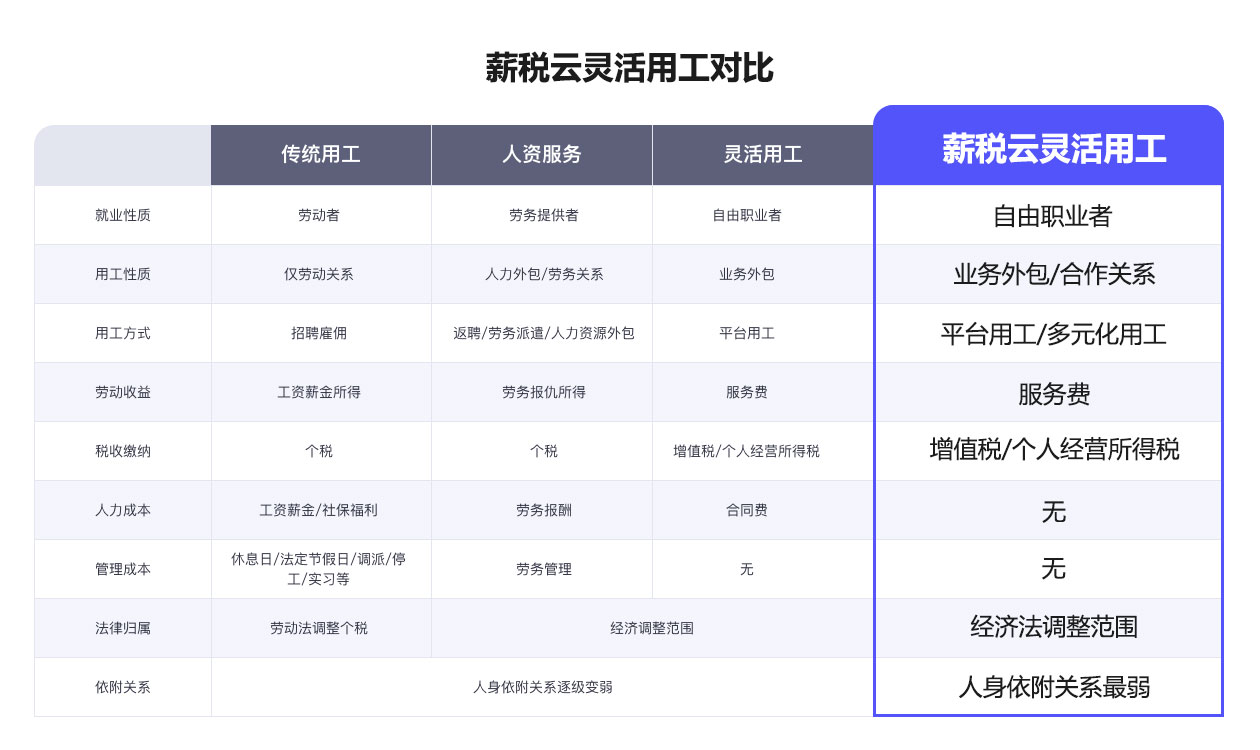Image resolution: width=1260 pixels, height=750 pixels.
Task: Click the 仅劳动关系 cell
Action: click(x=319, y=274)
